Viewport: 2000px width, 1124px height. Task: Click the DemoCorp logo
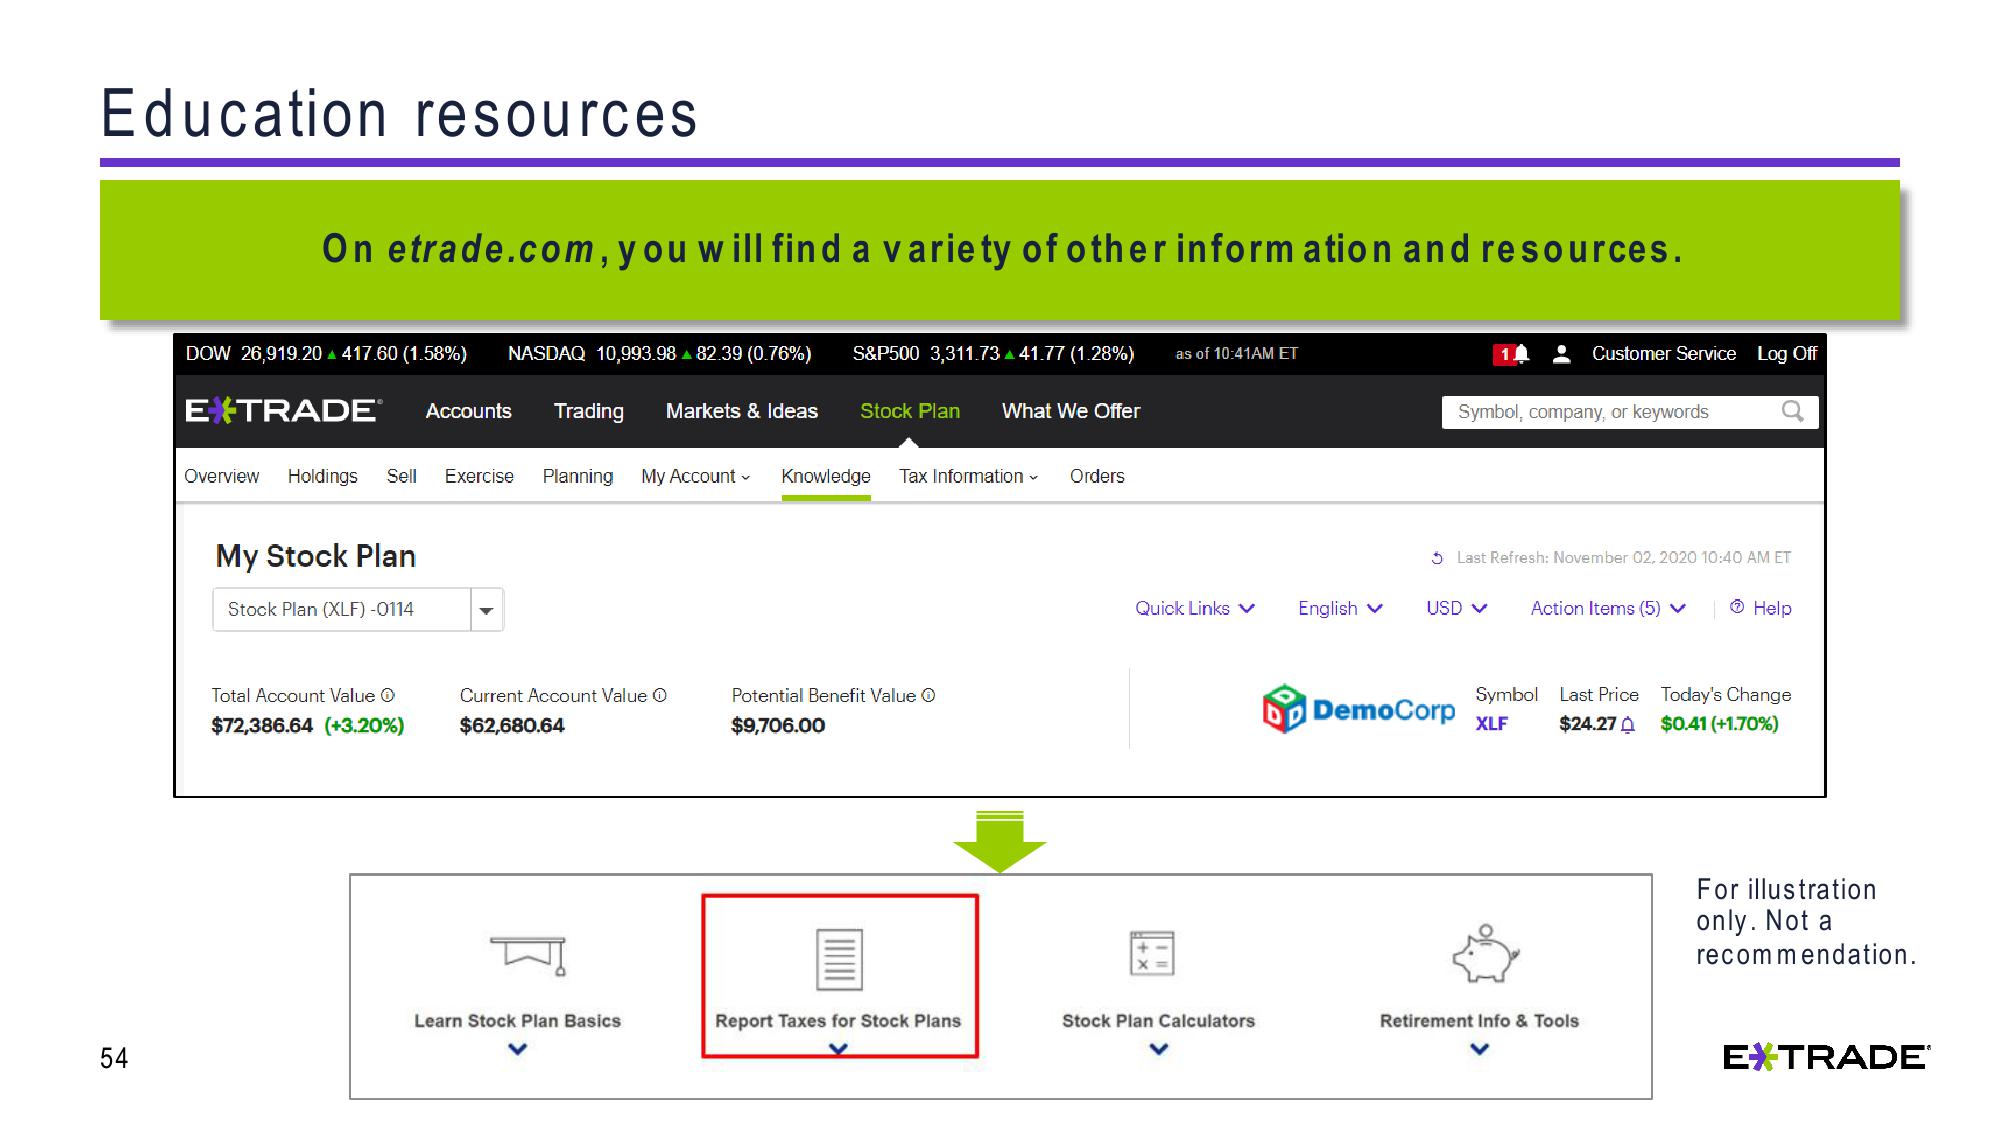click(1358, 709)
